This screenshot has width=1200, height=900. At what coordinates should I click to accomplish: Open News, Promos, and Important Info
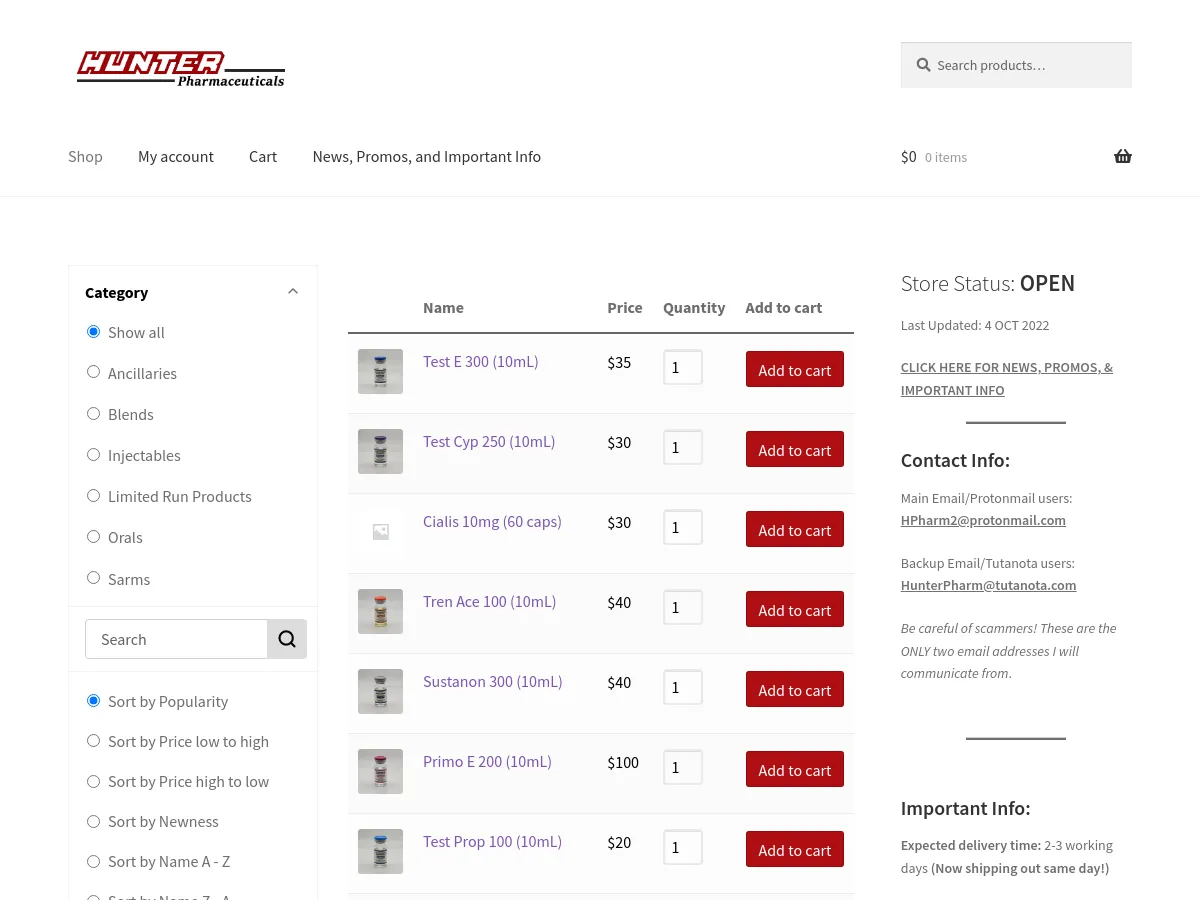(x=426, y=156)
